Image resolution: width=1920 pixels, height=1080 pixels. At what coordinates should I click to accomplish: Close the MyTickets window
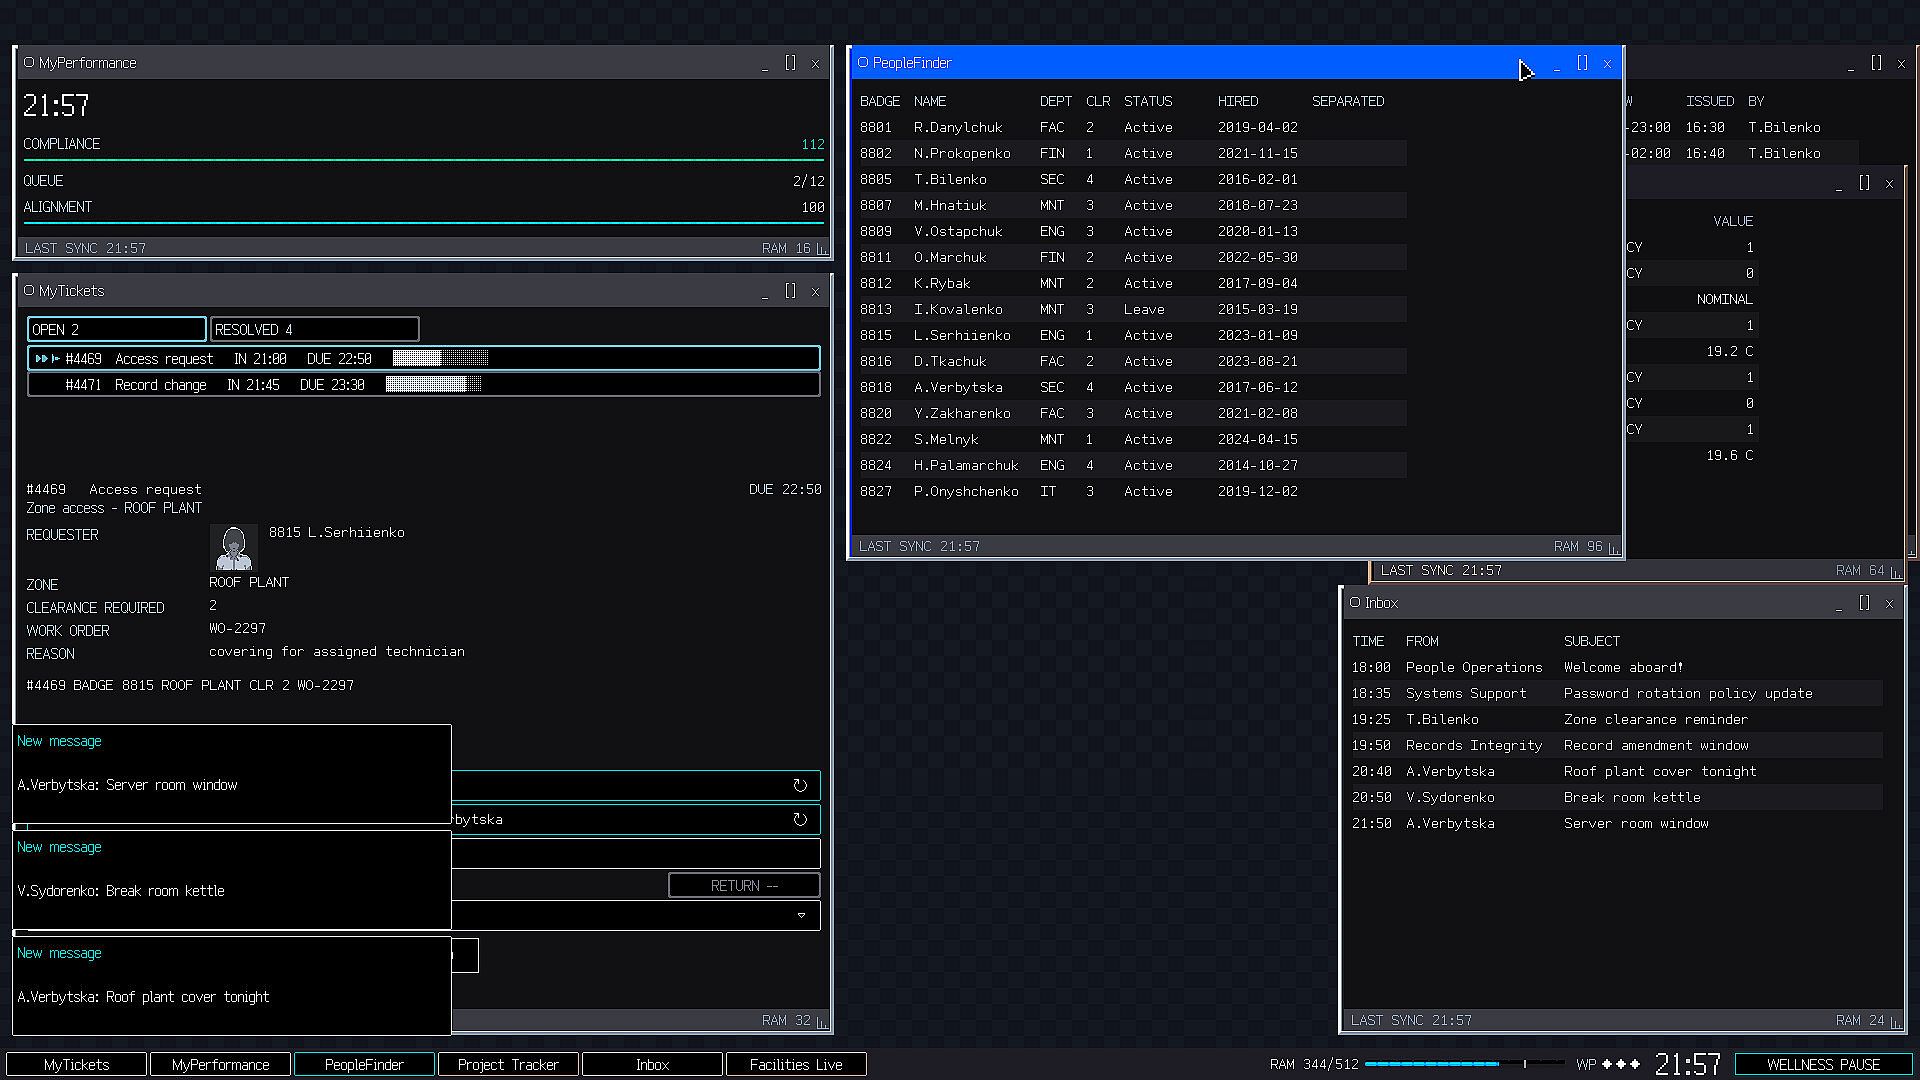pyautogui.click(x=815, y=291)
